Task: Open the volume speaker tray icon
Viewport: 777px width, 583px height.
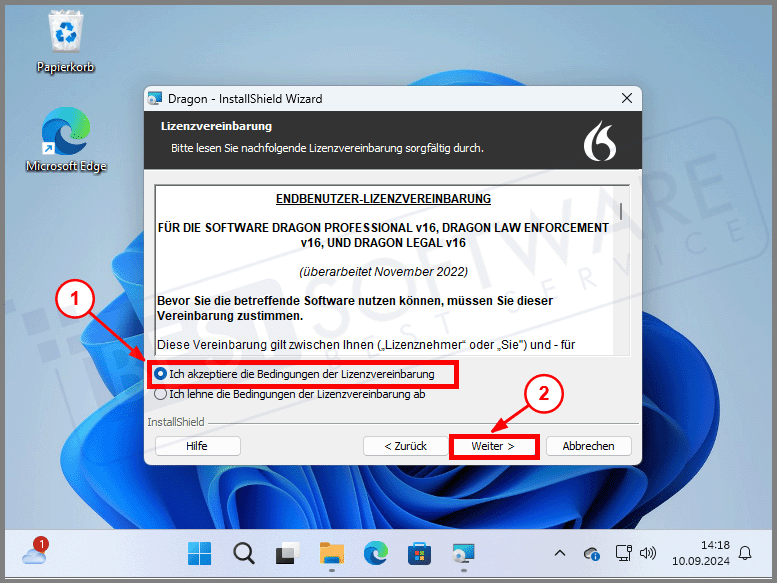Action: (x=648, y=553)
